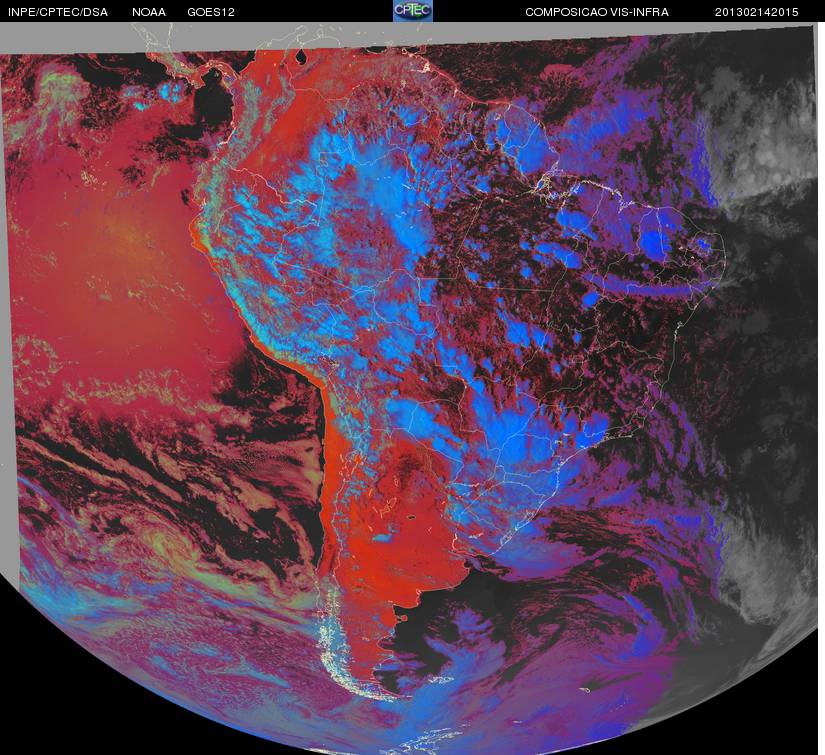825x755 pixels.
Task: Click the 'GOES12' satellite label
Action: pos(211,12)
